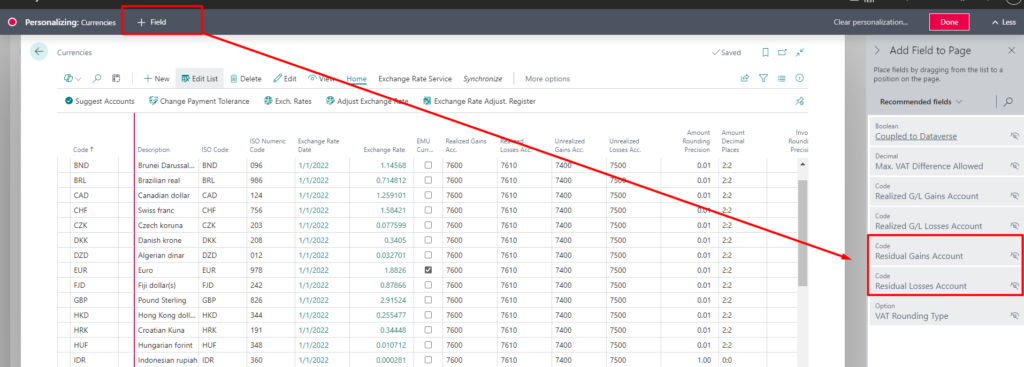Toggle EMU Currency checkbox for EUR
1024x367 pixels.
(x=428, y=270)
